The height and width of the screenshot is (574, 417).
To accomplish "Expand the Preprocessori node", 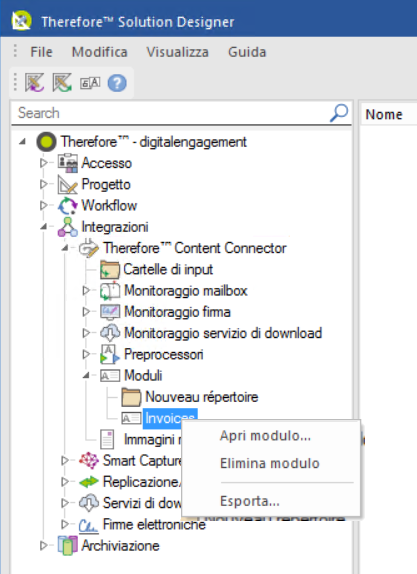I will pyautogui.click(x=86, y=354).
